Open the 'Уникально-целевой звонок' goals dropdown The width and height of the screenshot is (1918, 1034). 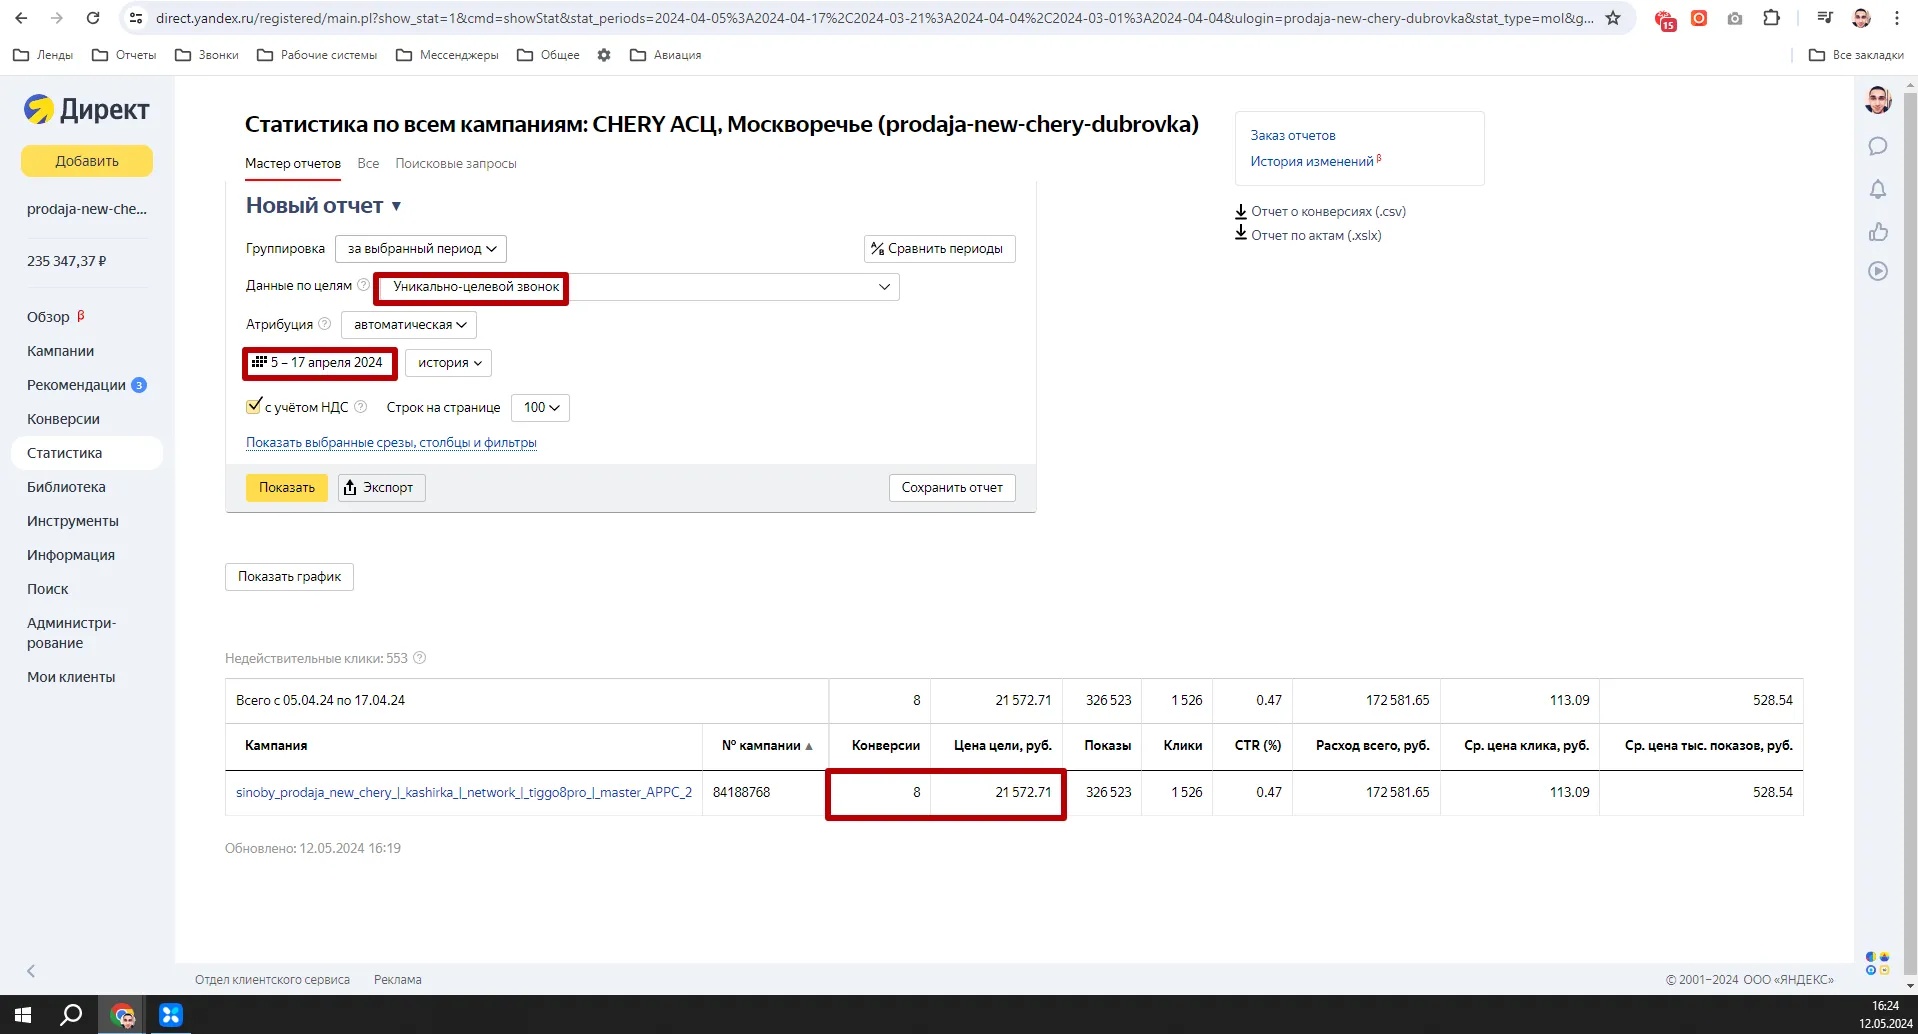pos(637,287)
